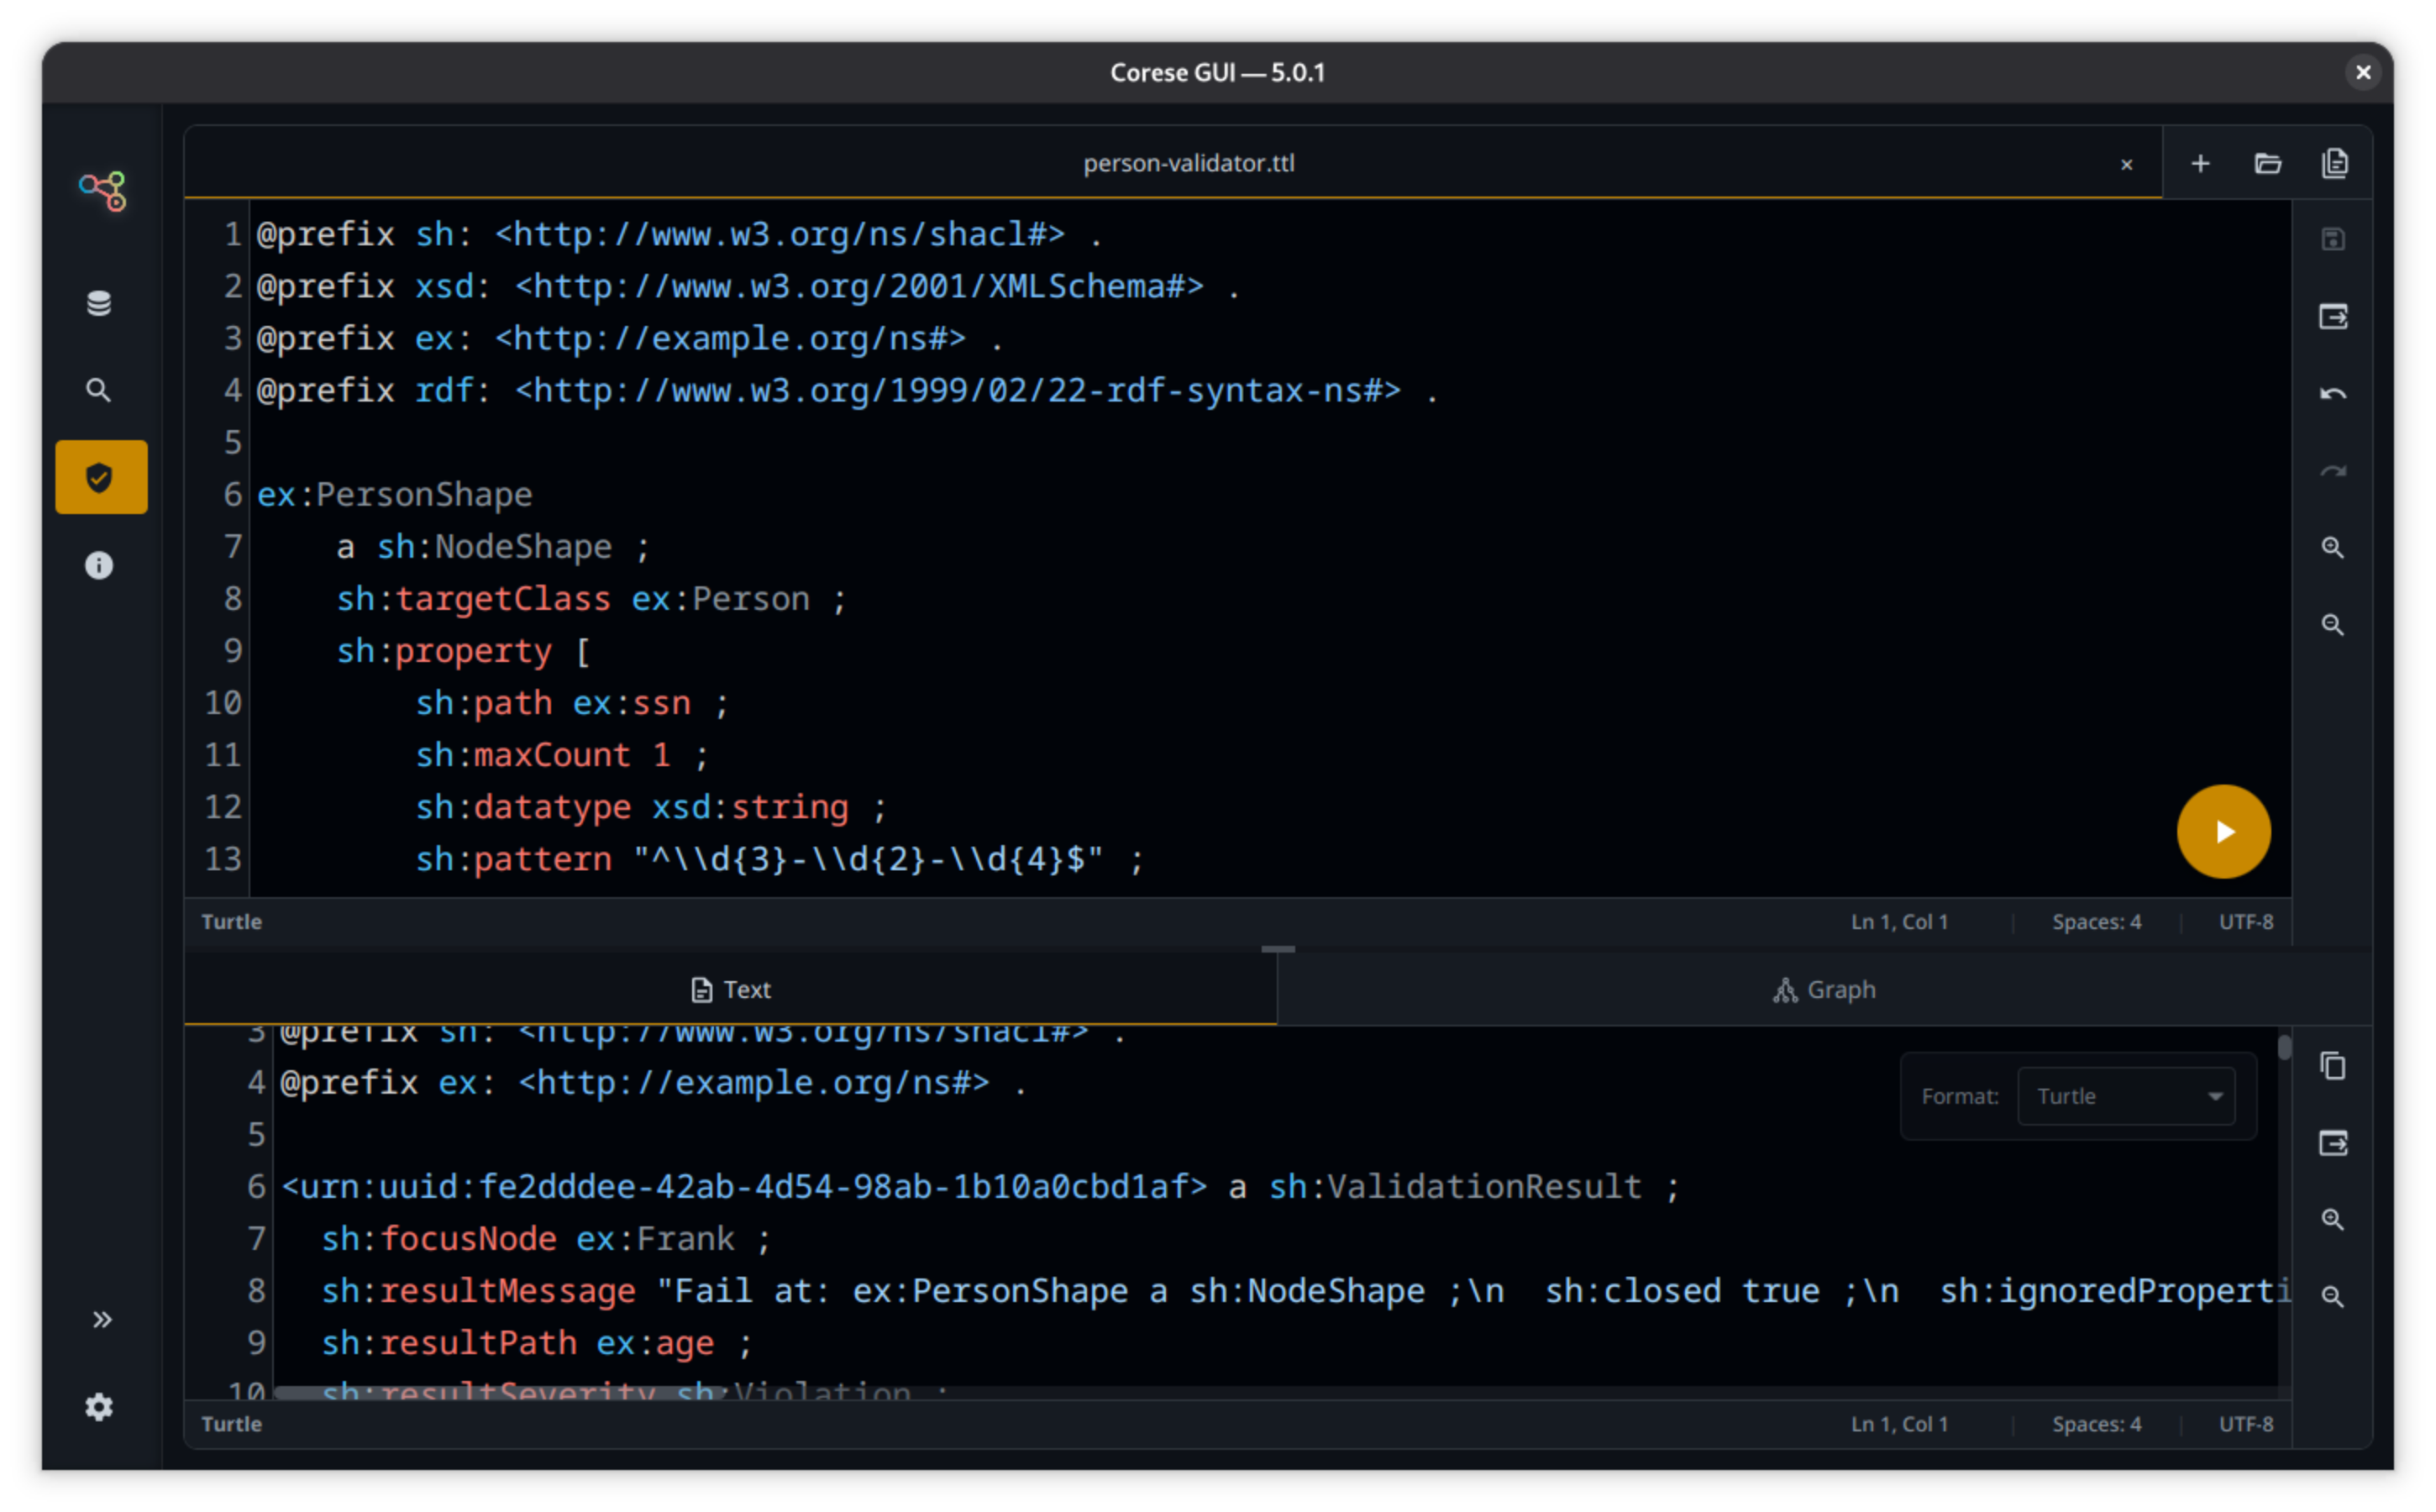The height and width of the screenshot is (1512, 2436).
Task: Click 'sh:pattern' on editor line 13
Action: click(x=513, y=859)
